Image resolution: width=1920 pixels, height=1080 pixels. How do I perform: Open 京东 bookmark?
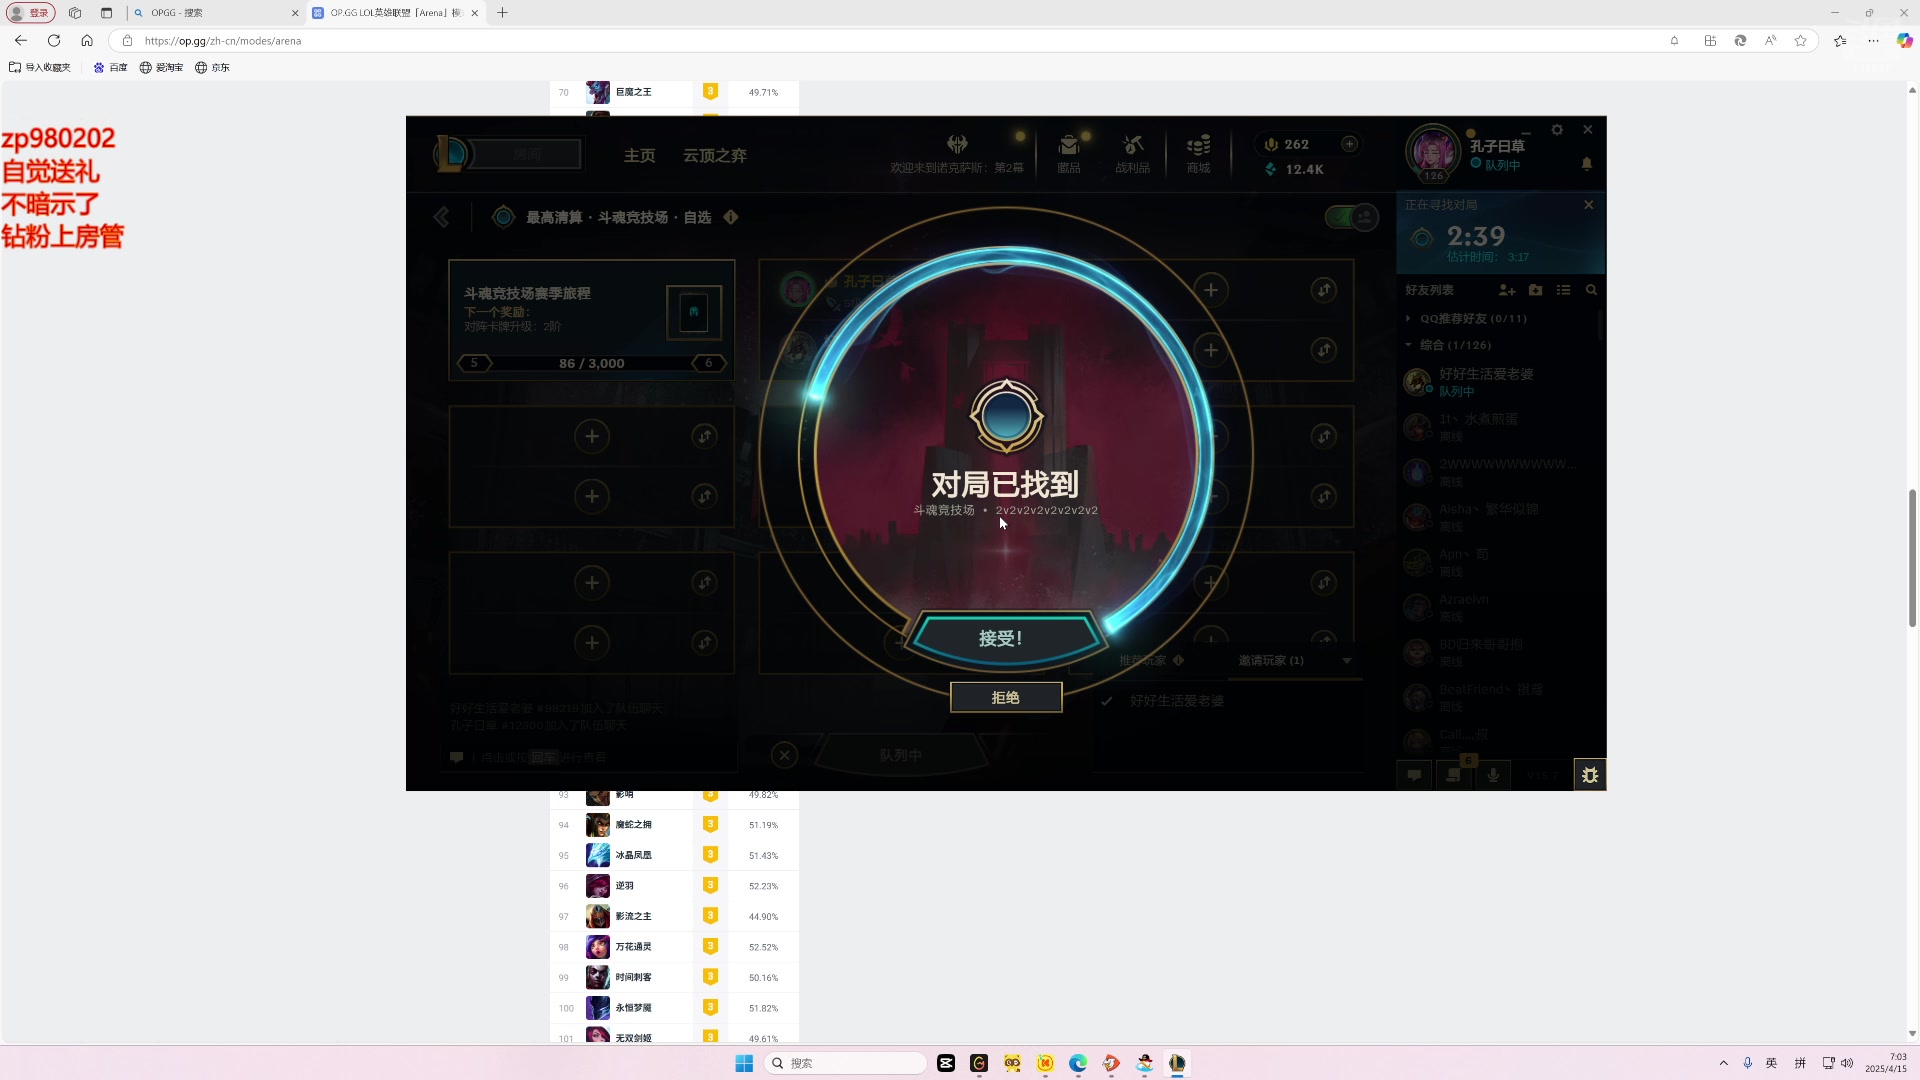click(212, 68)
